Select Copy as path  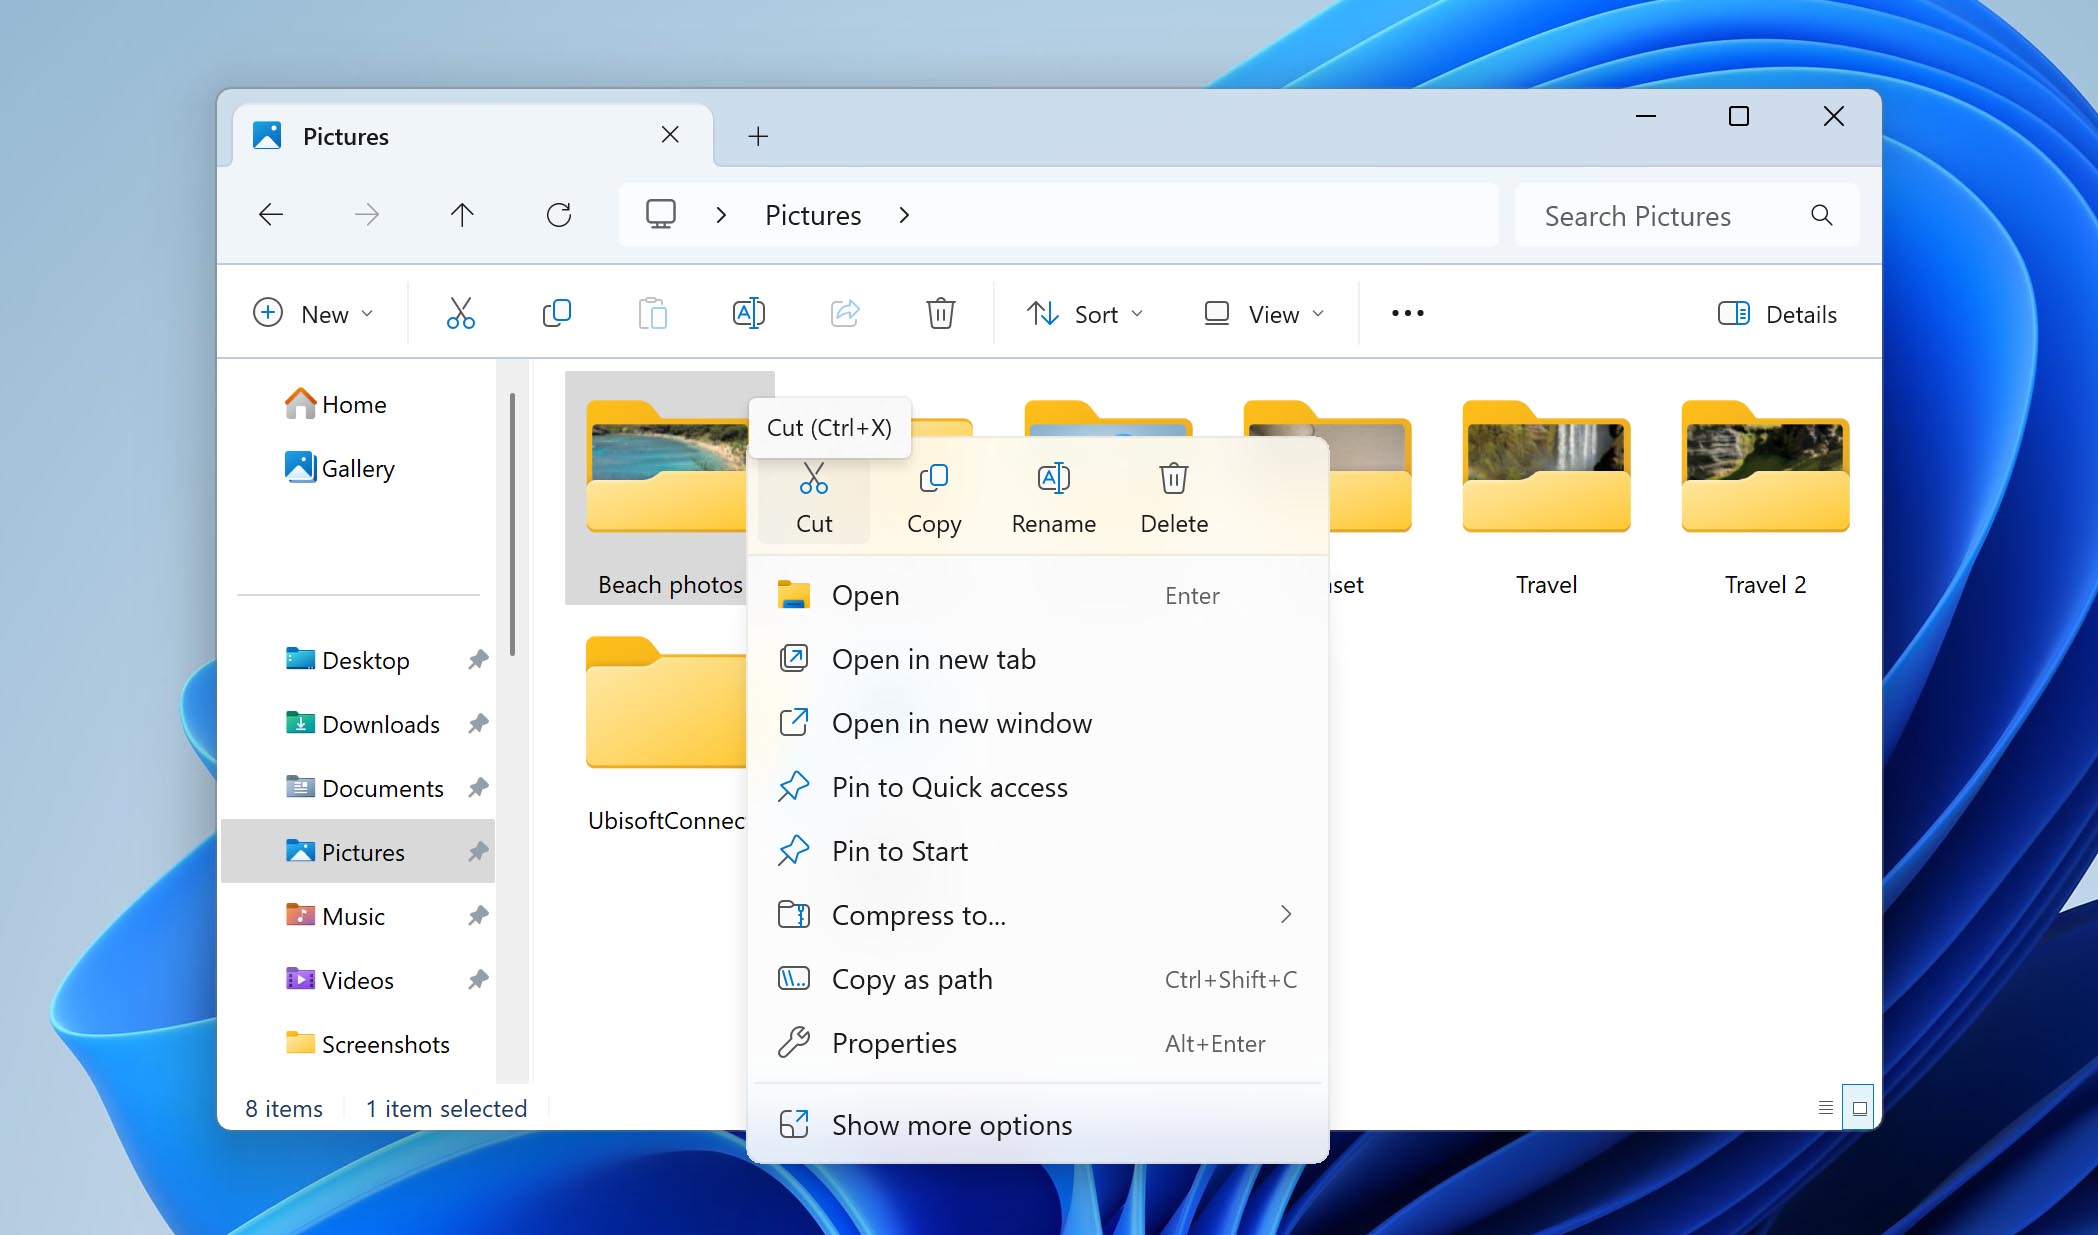click(1038, 980)
